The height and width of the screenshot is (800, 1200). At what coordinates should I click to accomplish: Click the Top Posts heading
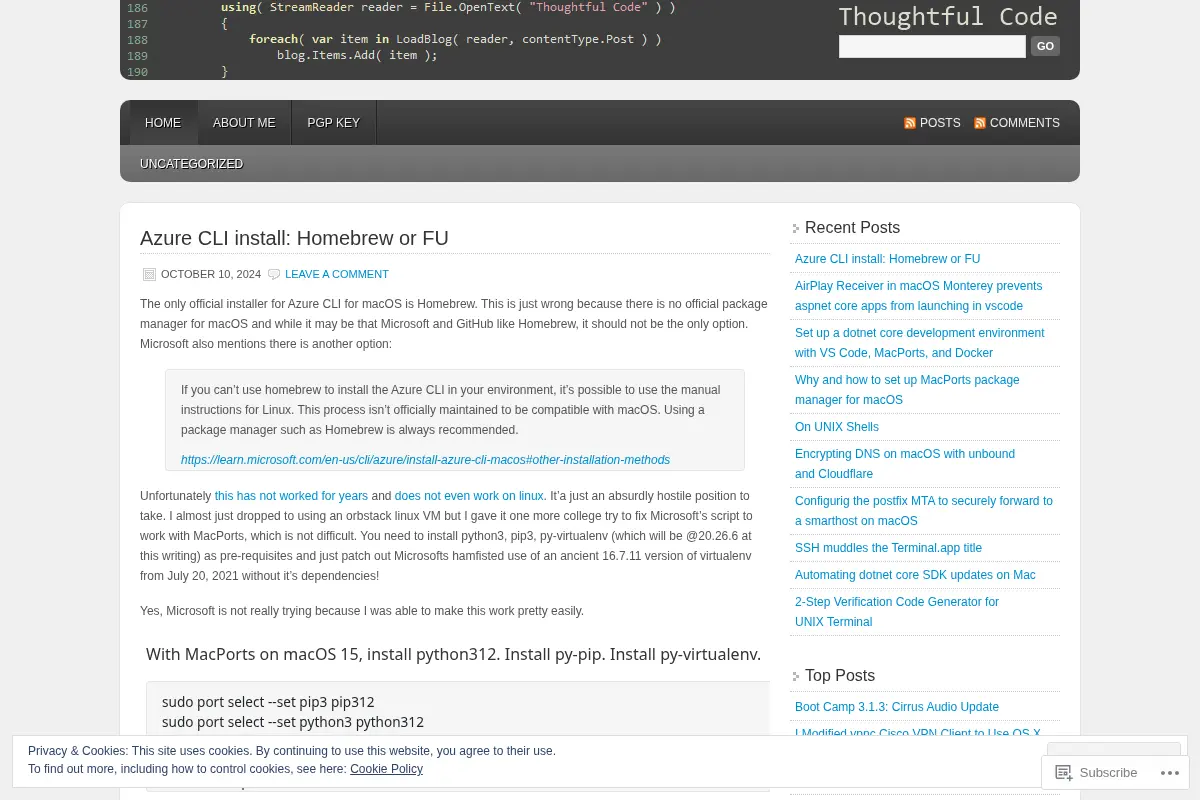(x=840, y=676)
